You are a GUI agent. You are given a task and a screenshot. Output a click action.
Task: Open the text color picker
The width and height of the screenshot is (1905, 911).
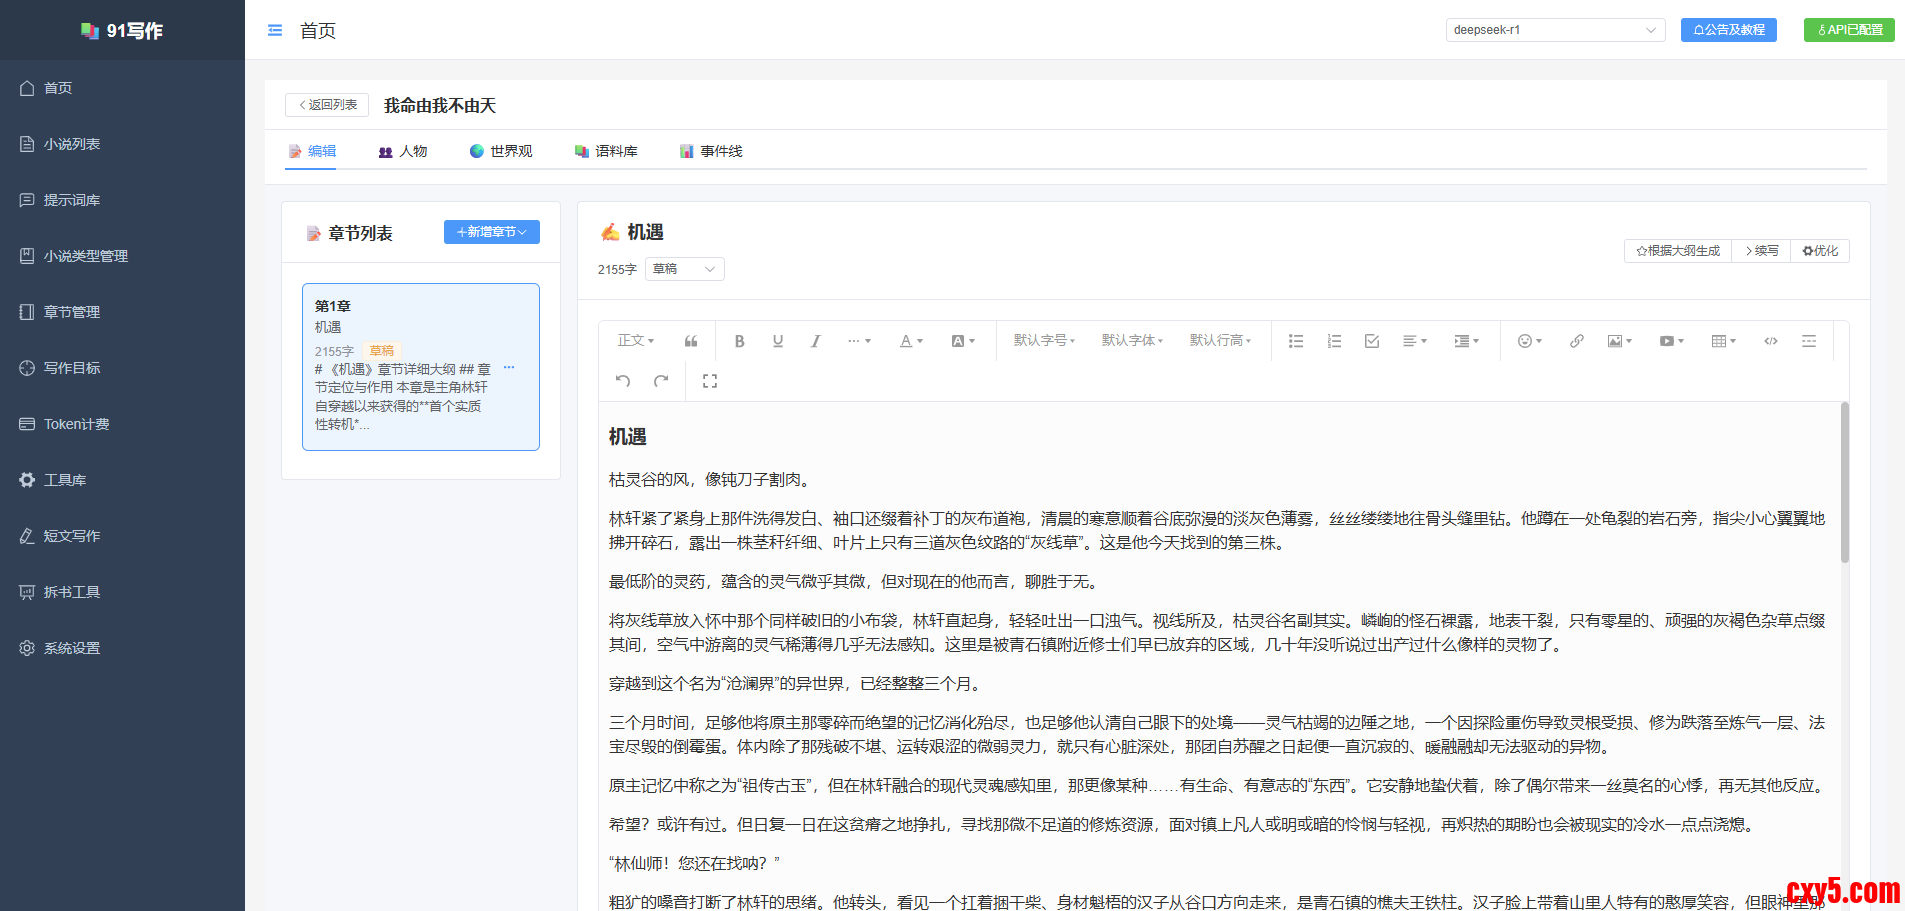pos(910,341)
